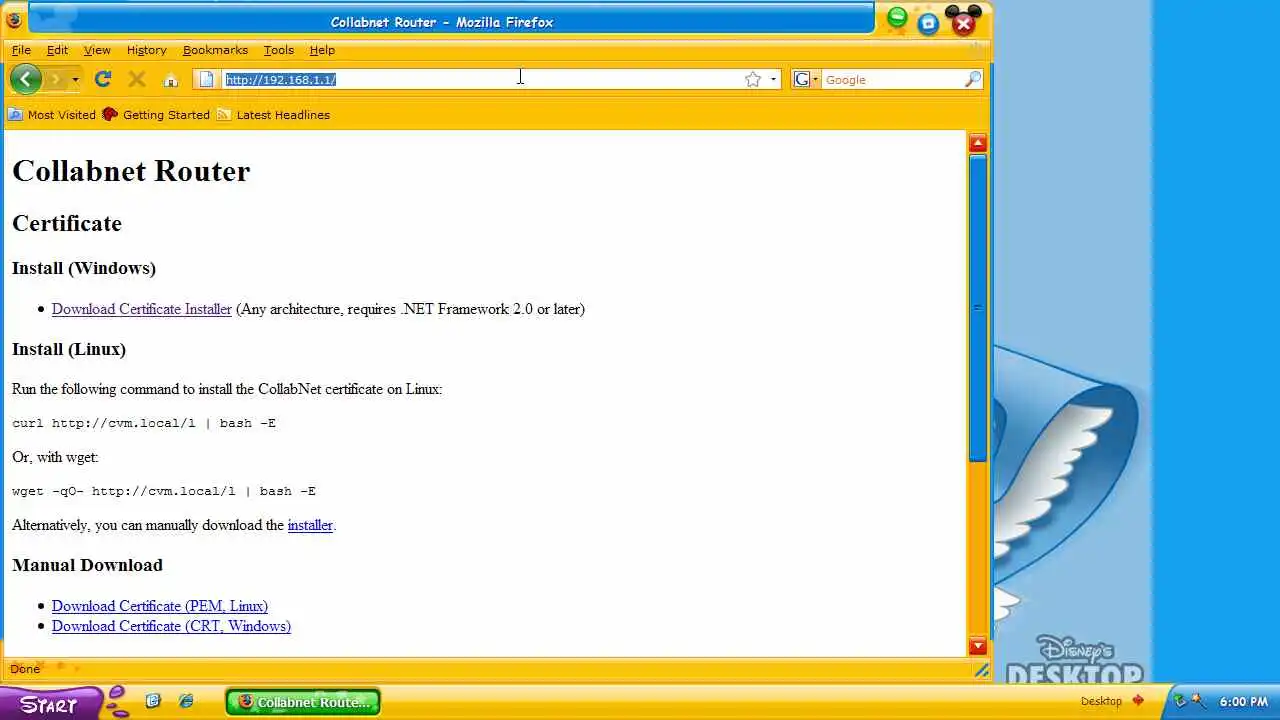1280x720 pixels.
Task: Open the Start menu button
Action: click(49, 704)
